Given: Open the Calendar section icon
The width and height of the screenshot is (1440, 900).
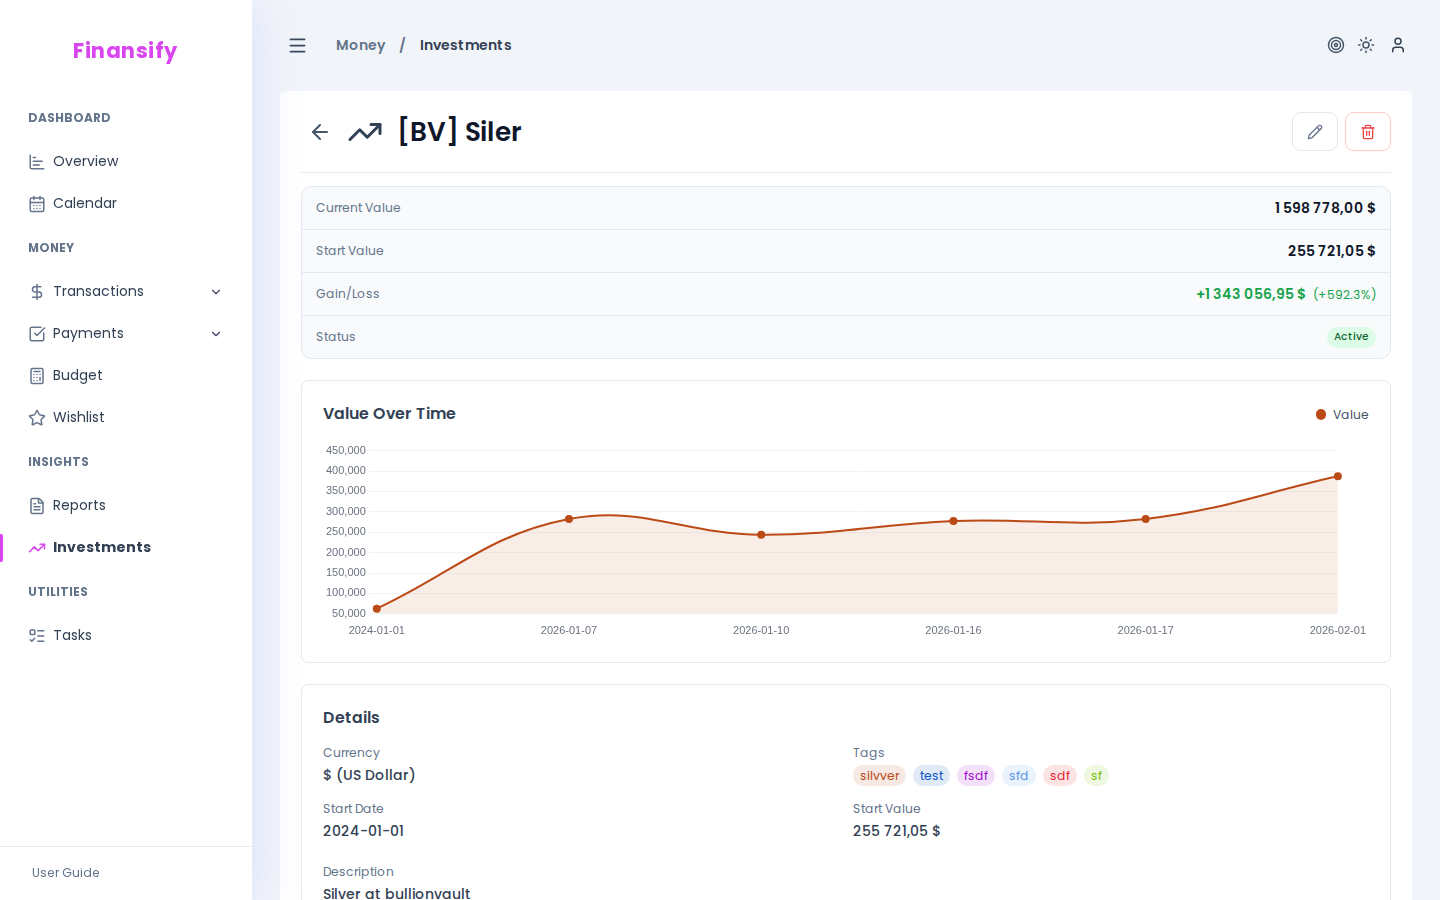Looking at the screenshot, I should pyautogui.click(x=35, y=203).
